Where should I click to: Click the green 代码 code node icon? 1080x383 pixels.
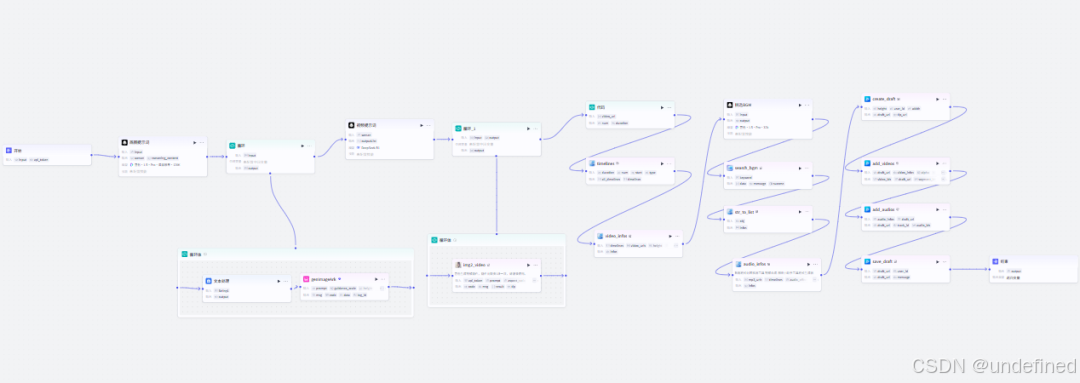591,107
